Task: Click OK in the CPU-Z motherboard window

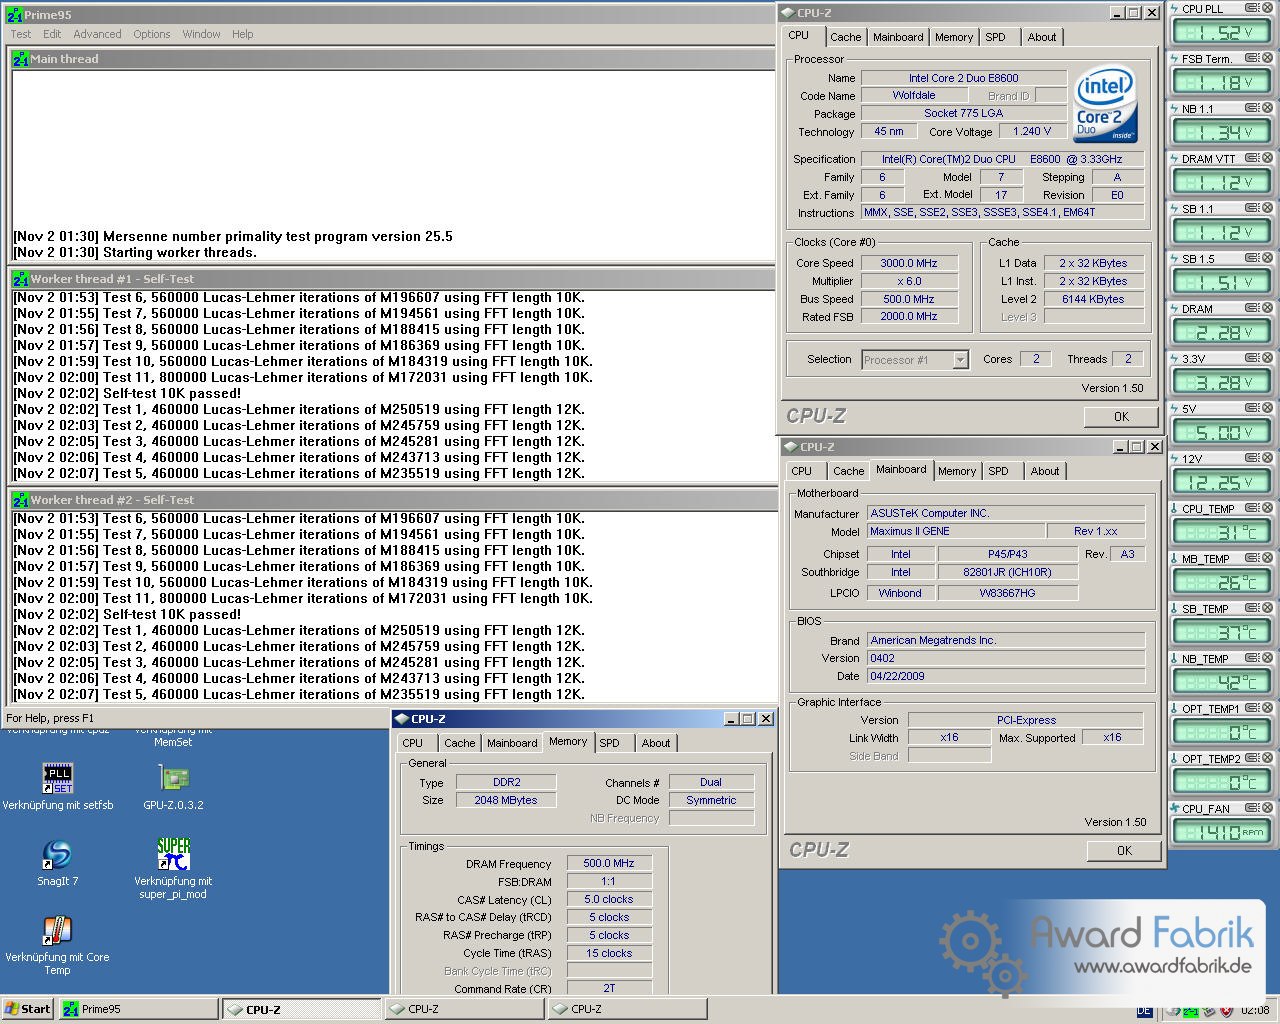Action: pyautogui.click(x=1124, y=850)
